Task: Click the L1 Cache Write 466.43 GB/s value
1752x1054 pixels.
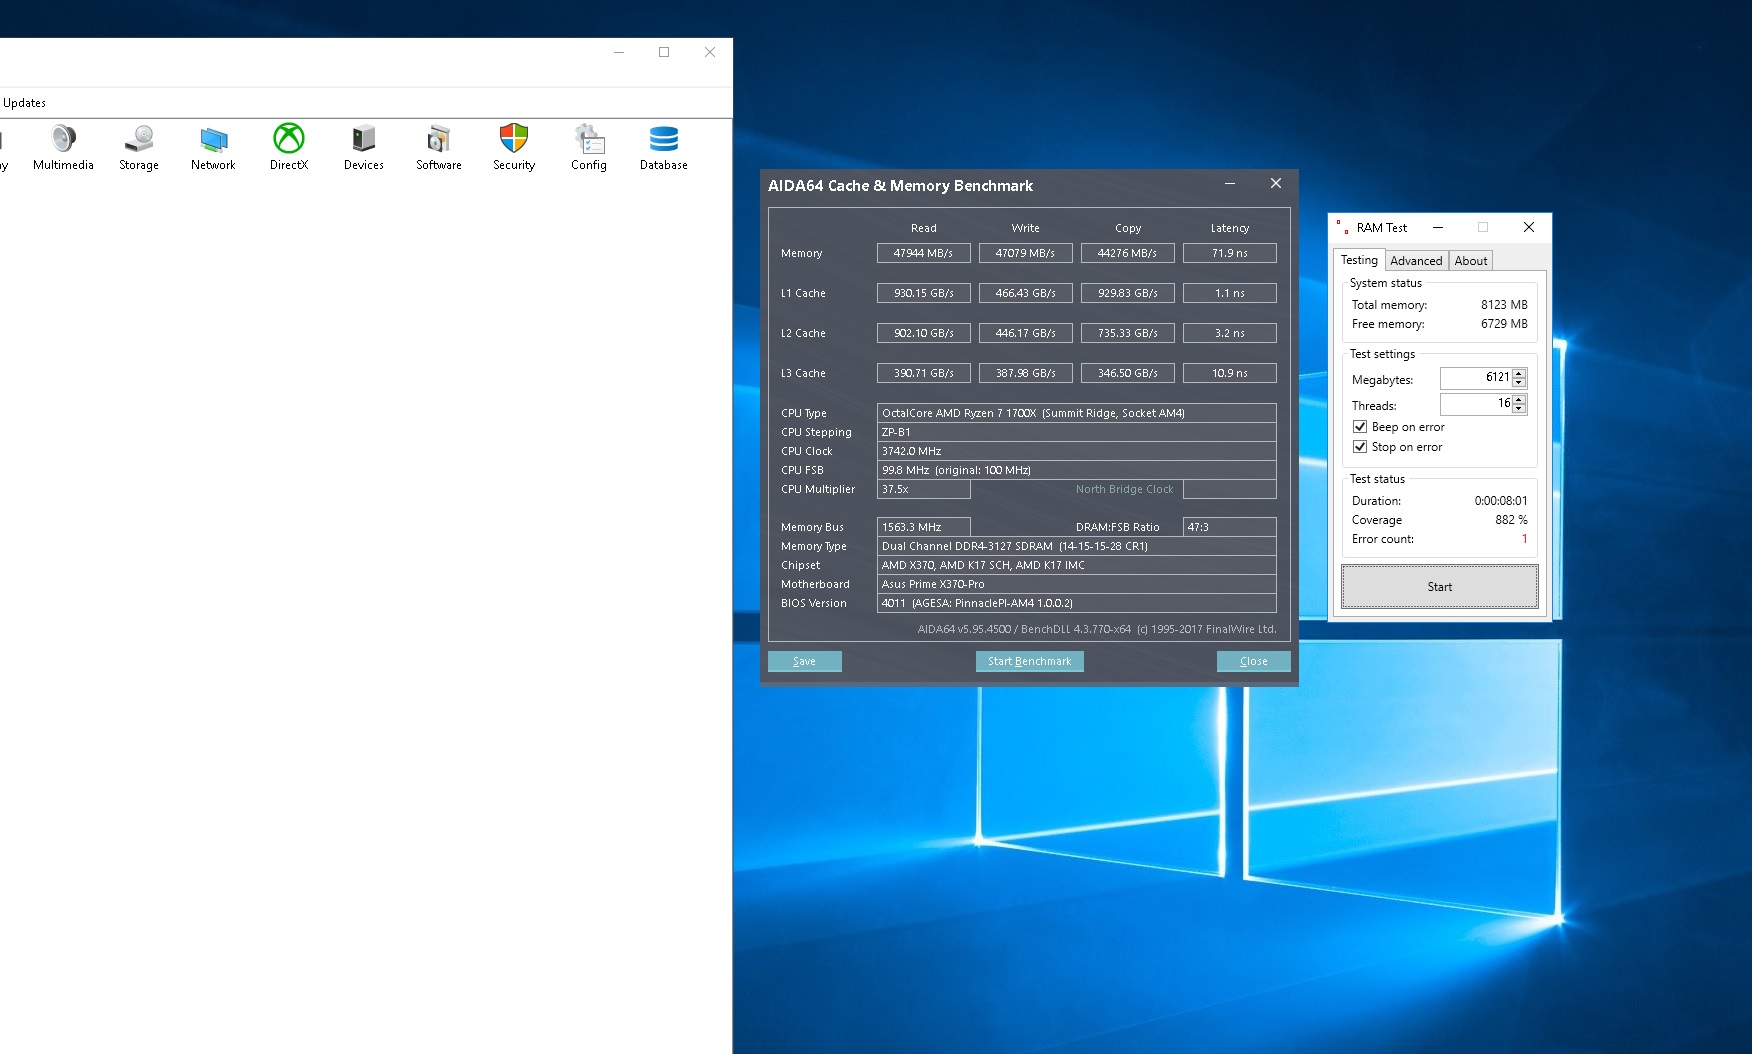Action: click(x=1026, y=293)
